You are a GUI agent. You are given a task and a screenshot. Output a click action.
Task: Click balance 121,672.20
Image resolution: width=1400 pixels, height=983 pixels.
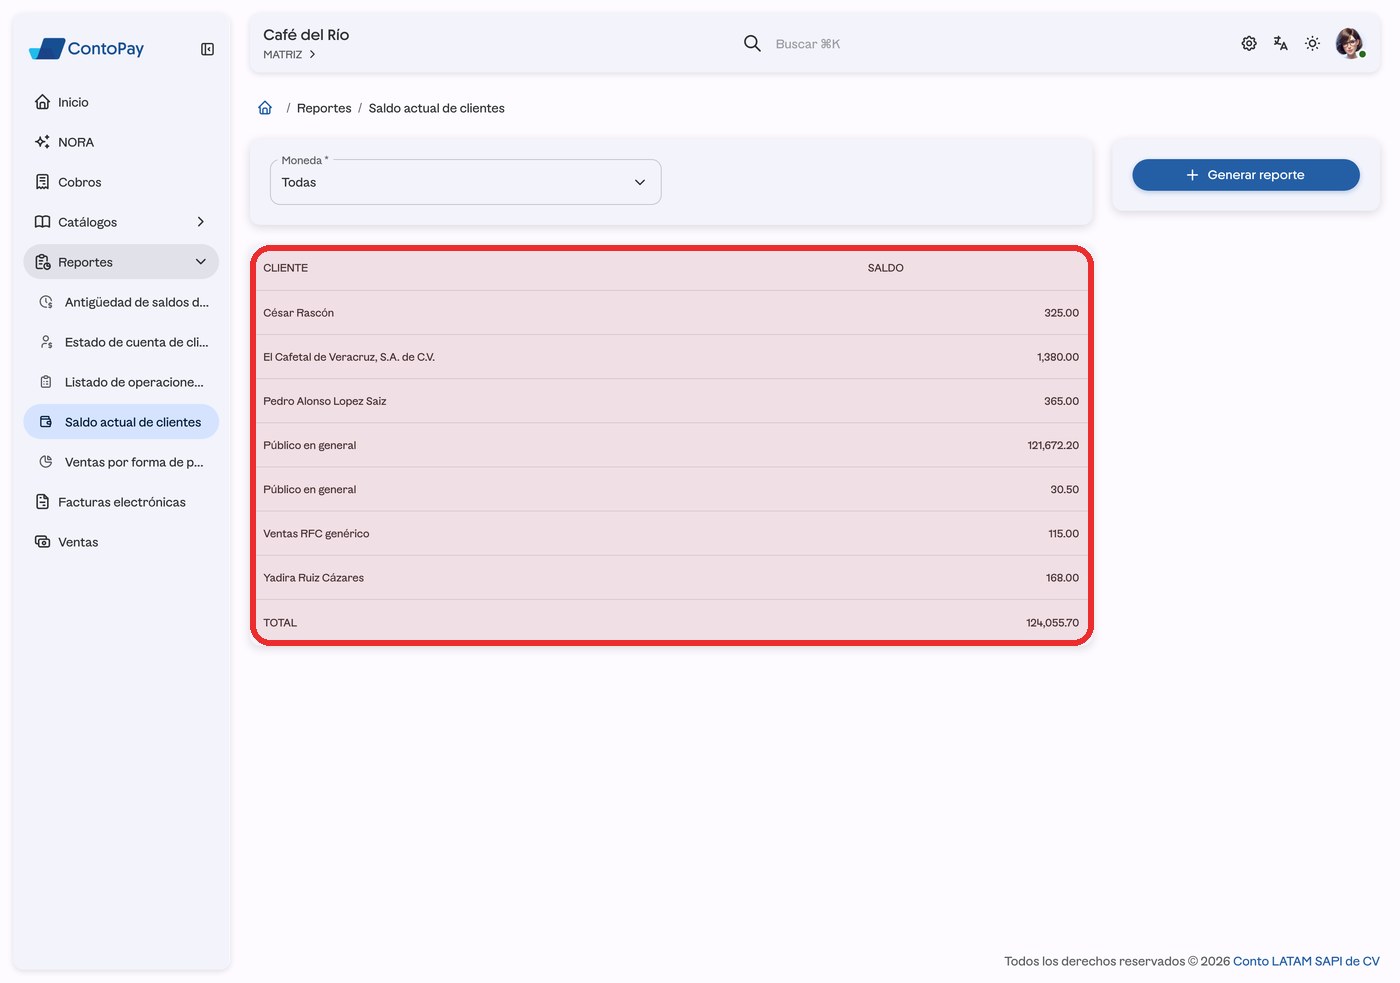1053,445
